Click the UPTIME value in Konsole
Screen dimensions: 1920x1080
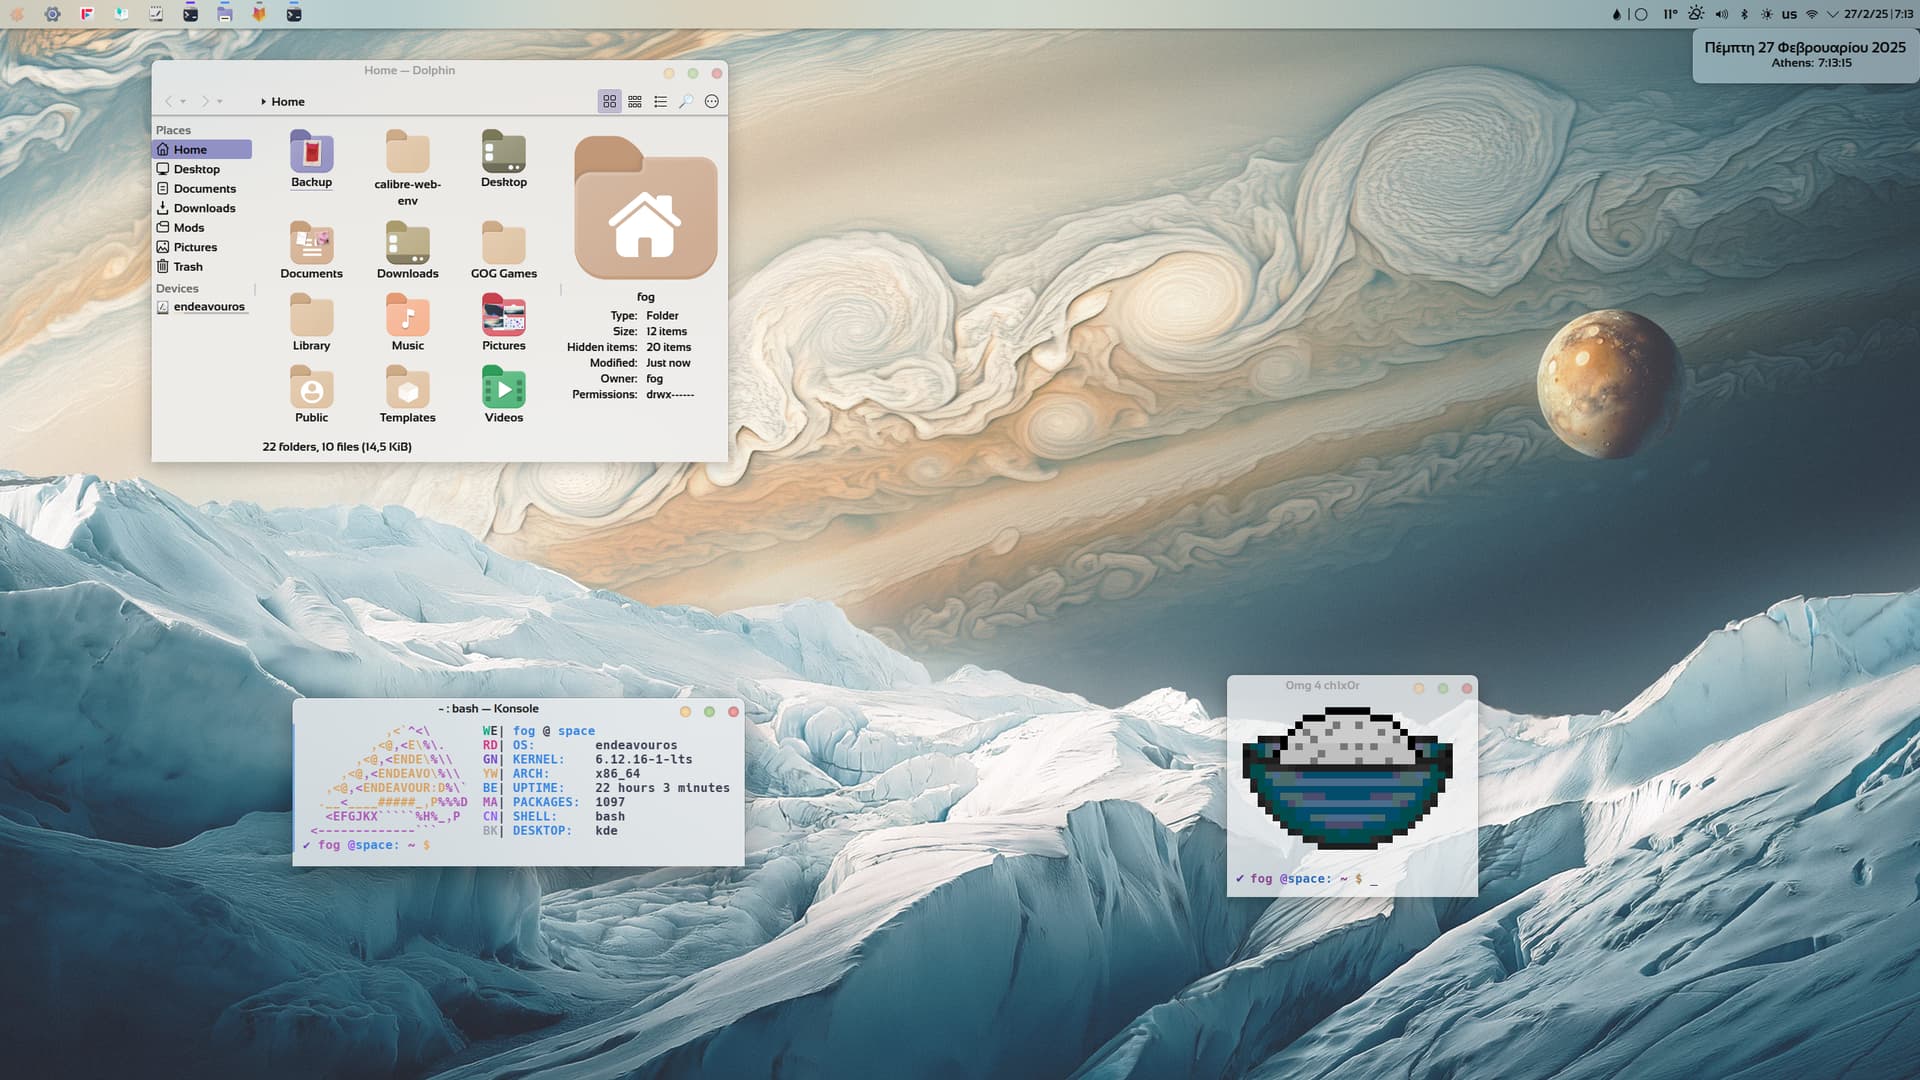pos(662,788)
